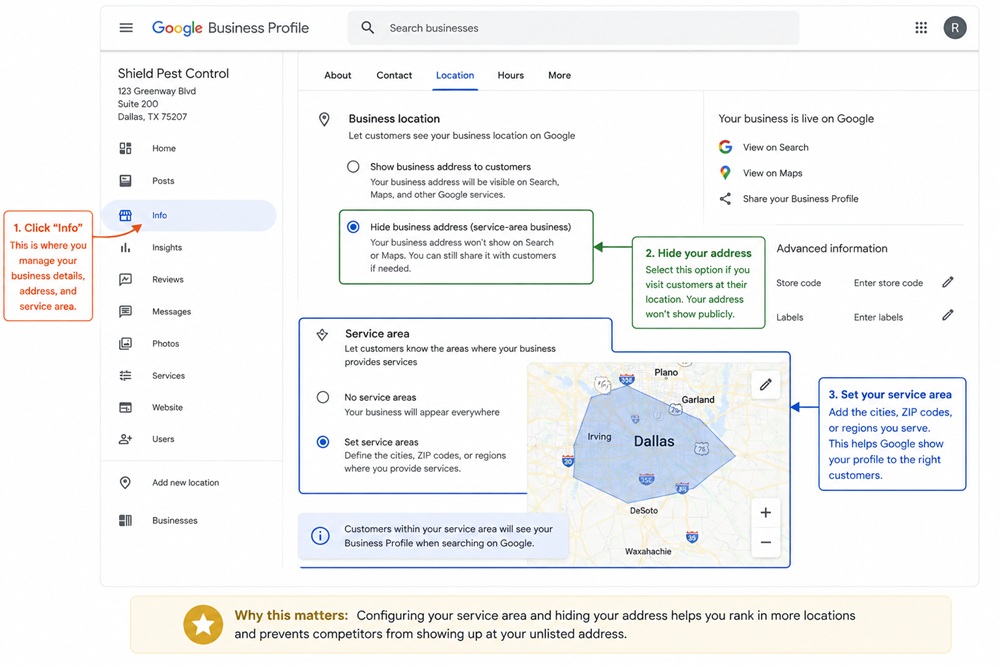Click the Photos icon in sidebar
The image size is (1000, 666).
(x=126, y=343)
